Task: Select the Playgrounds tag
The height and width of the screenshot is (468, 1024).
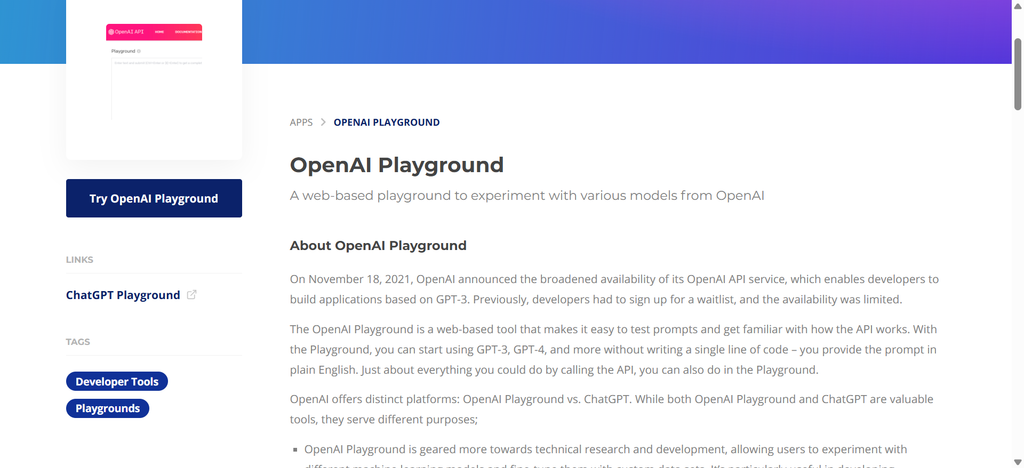Action: [108, 409]
